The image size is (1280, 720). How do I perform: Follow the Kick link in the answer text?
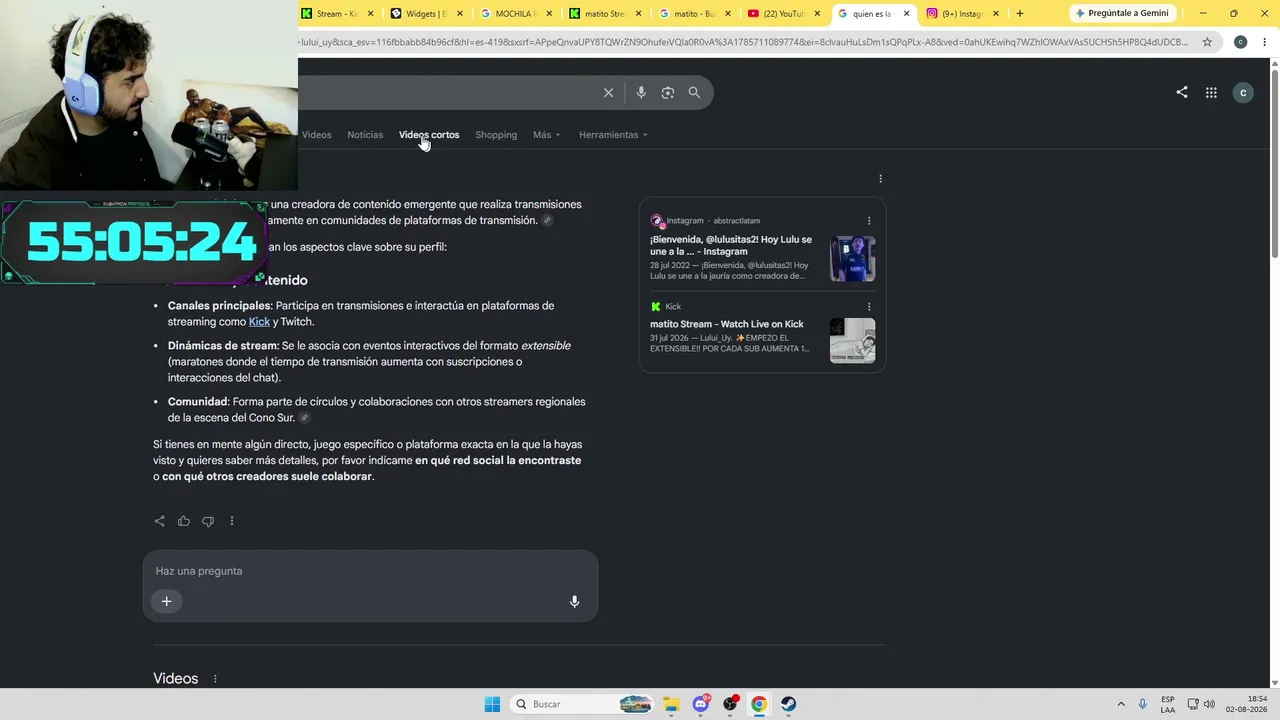(259, 322)
